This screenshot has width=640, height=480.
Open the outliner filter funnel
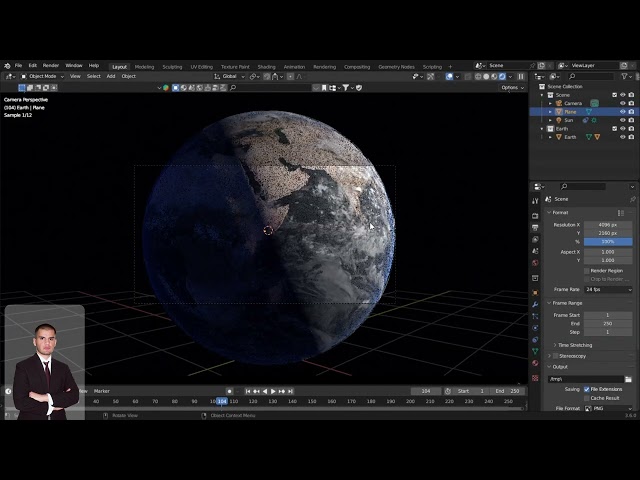[x=624, y=76]
